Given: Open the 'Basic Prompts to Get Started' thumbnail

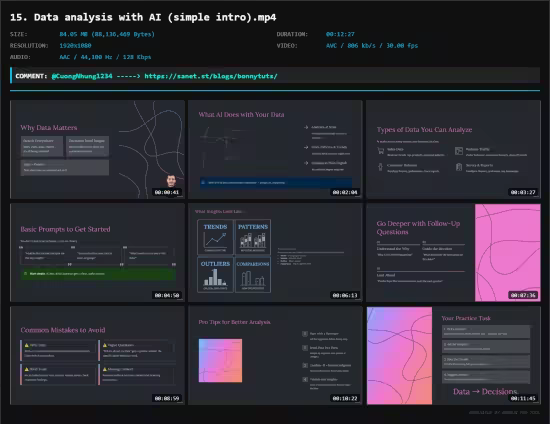Looking at the screenshot, I should point(98,253).
